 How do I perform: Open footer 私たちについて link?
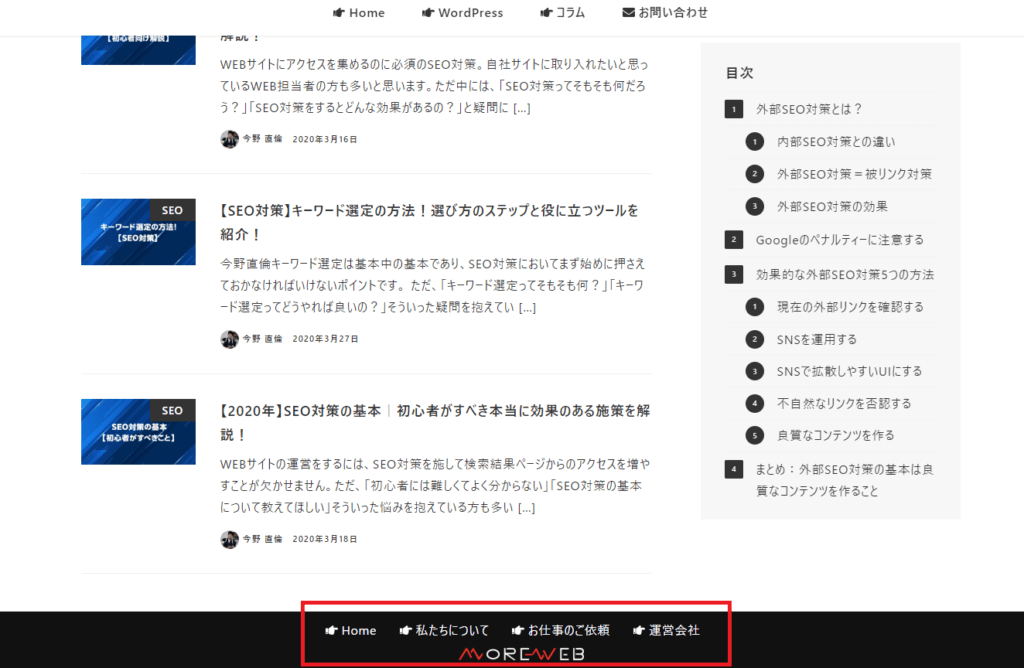coord(452,631)
